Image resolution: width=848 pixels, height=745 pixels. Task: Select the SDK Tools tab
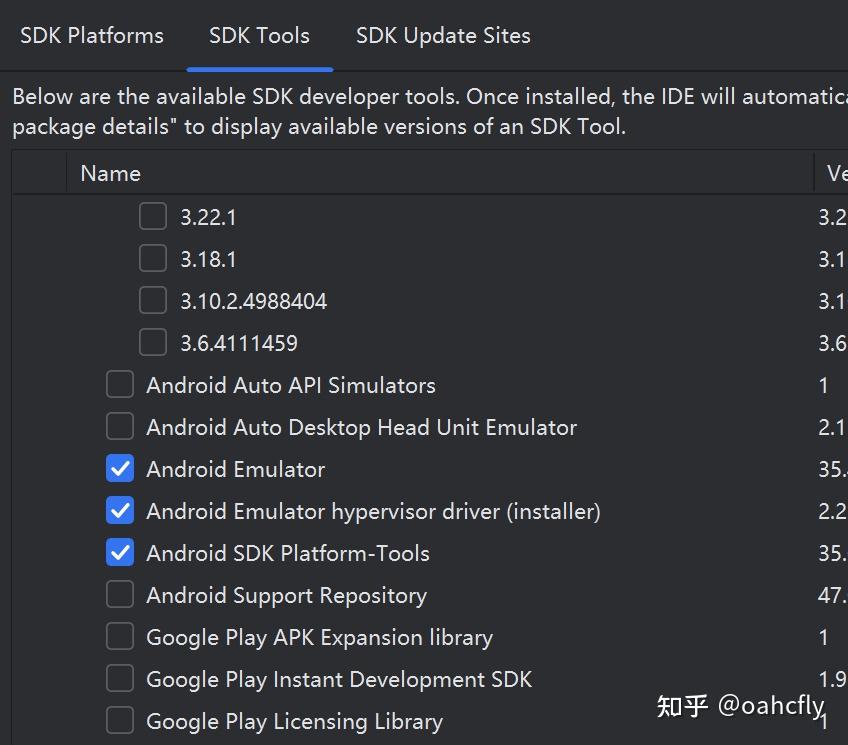click(259, 35)
